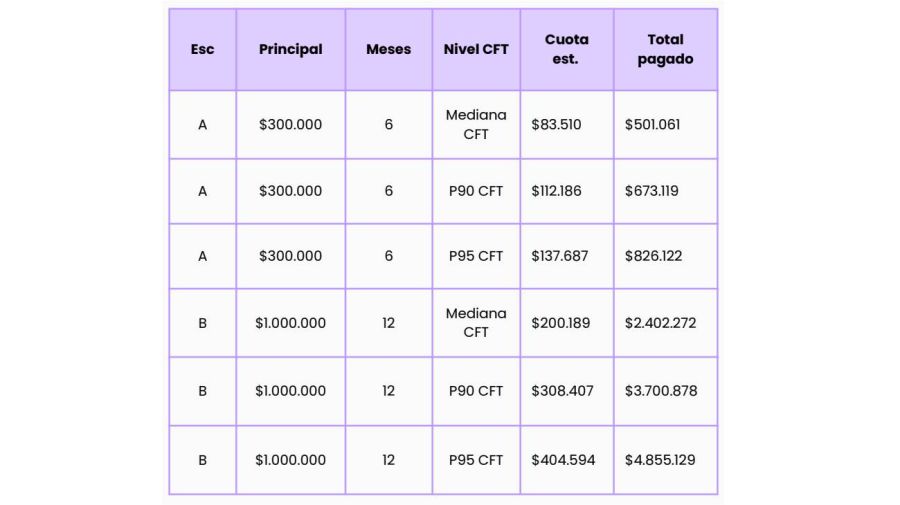
Task: Click the $4.855.129 total pagado cell
Action: click(665, 460)
